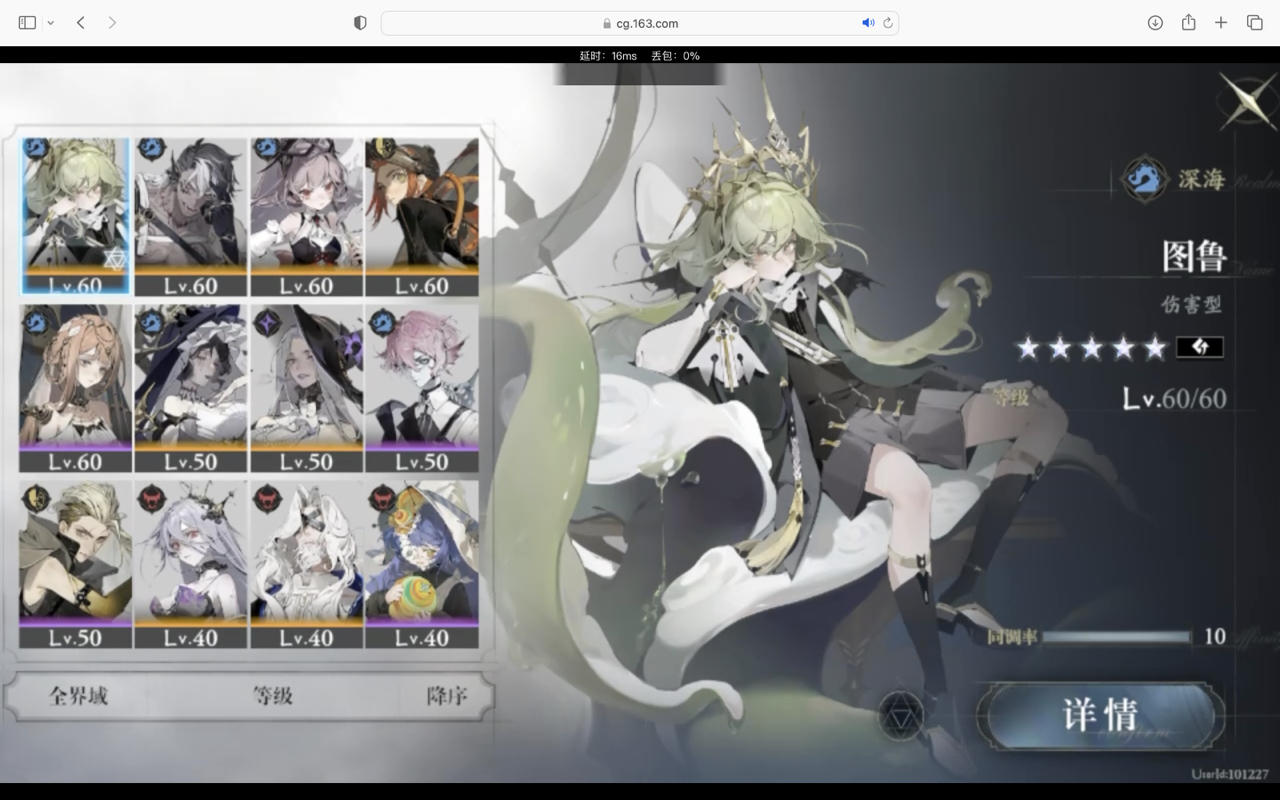Go forward in Safari history
Image resolution: width=1280 pixels, height=800 pixels.
point(112,22)
